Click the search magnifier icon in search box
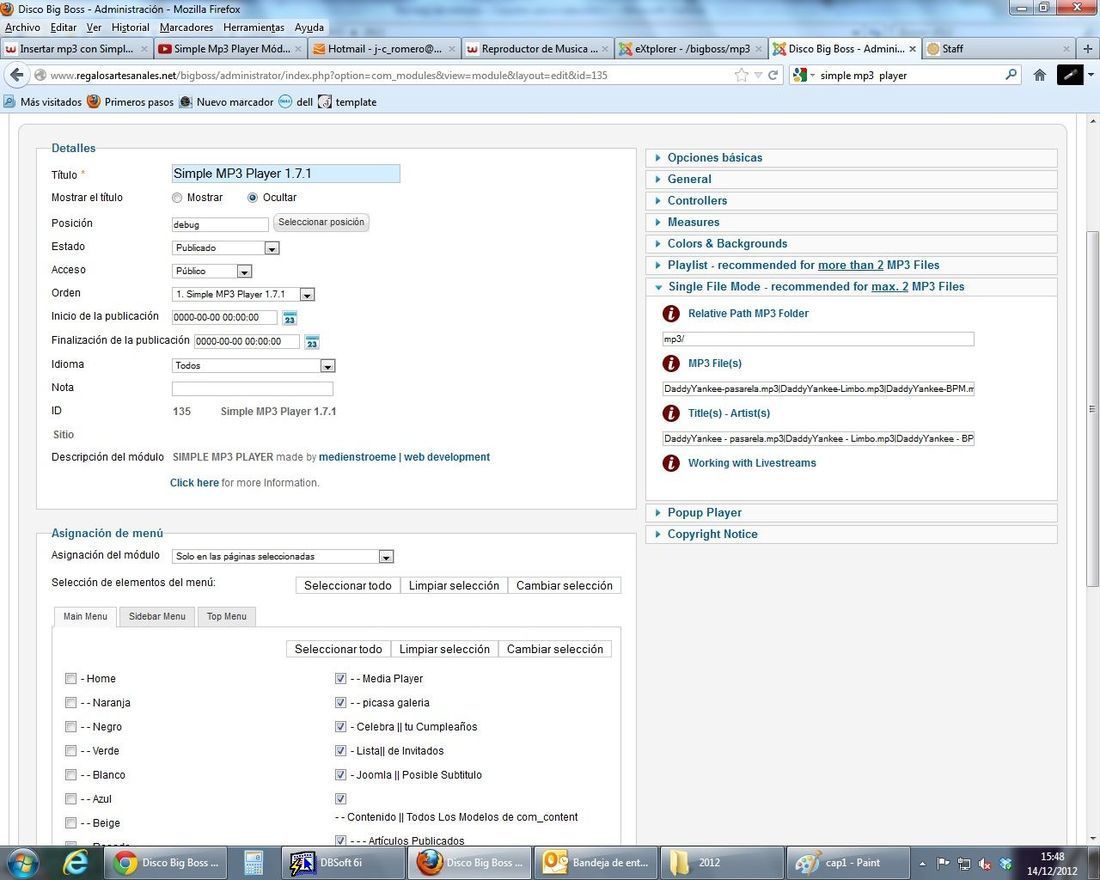The height and width of the screenshot is (880, 1100). pos(1011,74)
